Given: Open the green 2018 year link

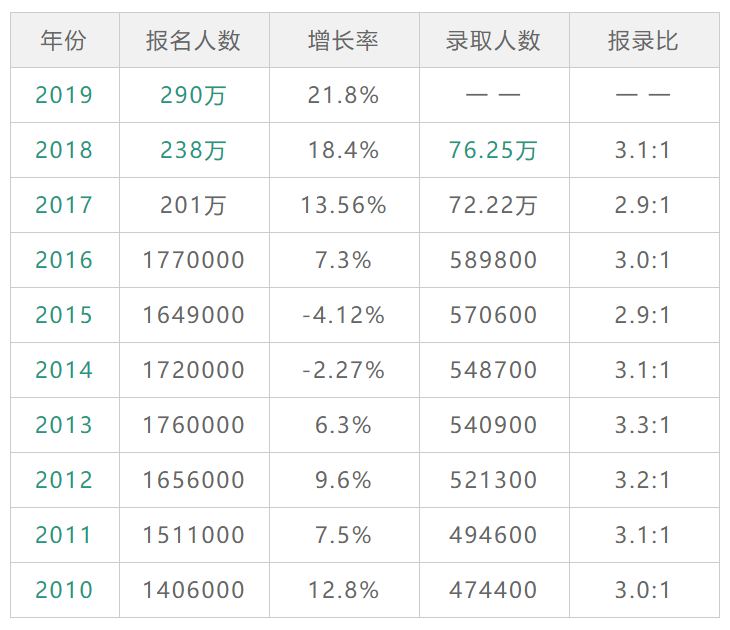Looking at the screenshot, I should point(64,150).
